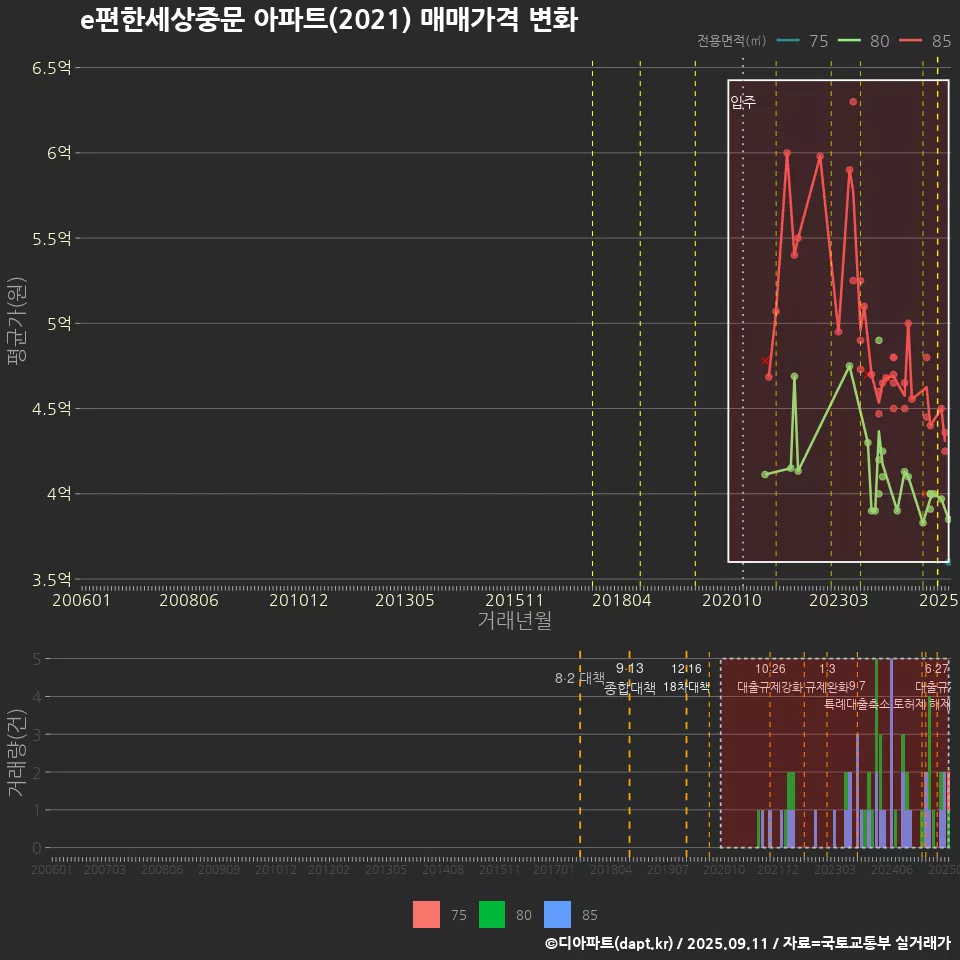The width and height of the screenshot is (960, 960).
Task: Click the red 75 swatch in bottom legend
Action: coord(427,914)
